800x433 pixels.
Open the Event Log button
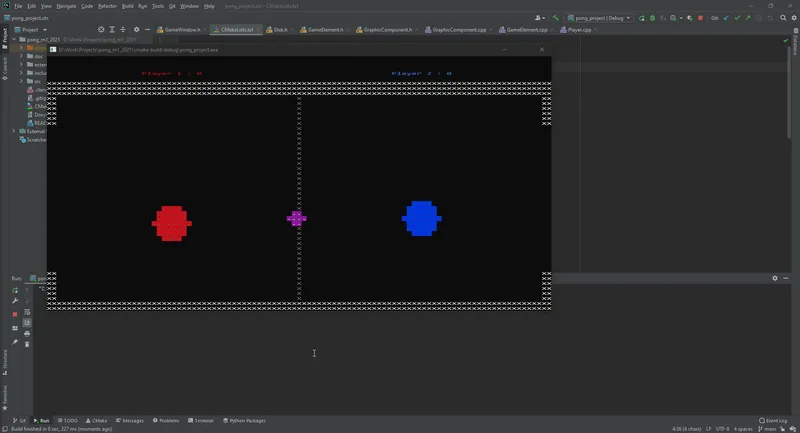tap(773, 421)
